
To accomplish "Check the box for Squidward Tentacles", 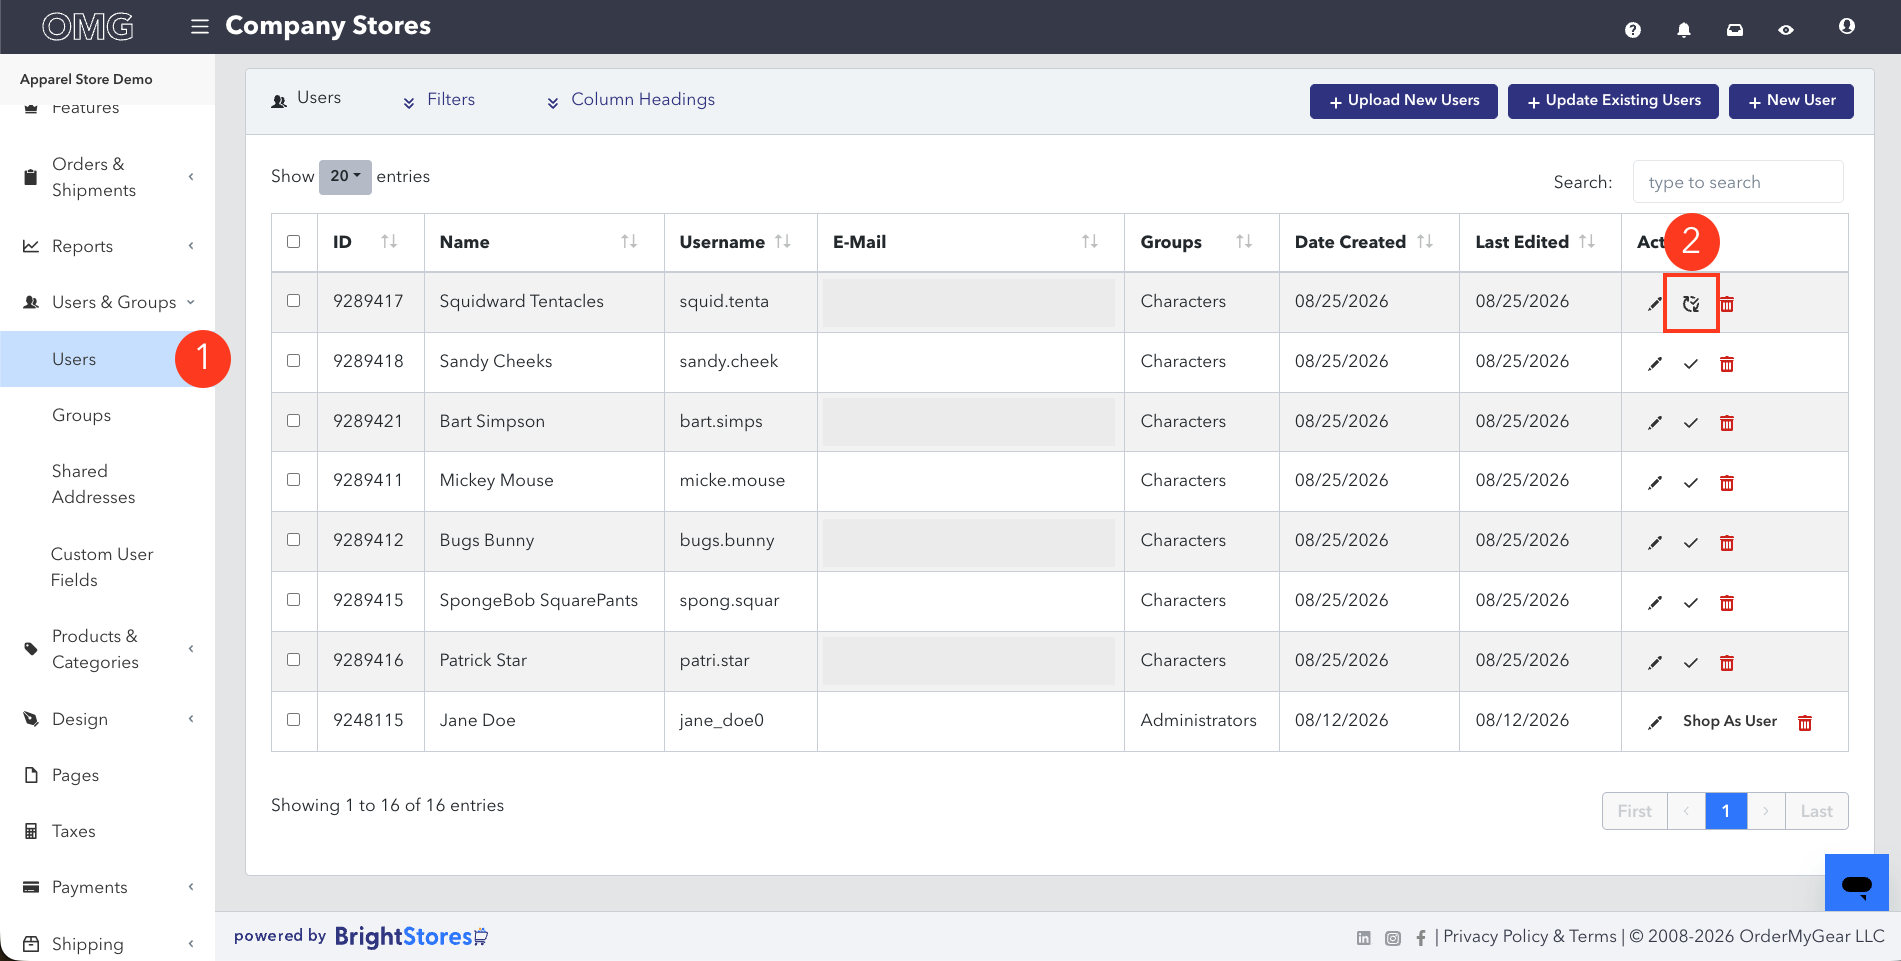I will (x=293, y=300).
